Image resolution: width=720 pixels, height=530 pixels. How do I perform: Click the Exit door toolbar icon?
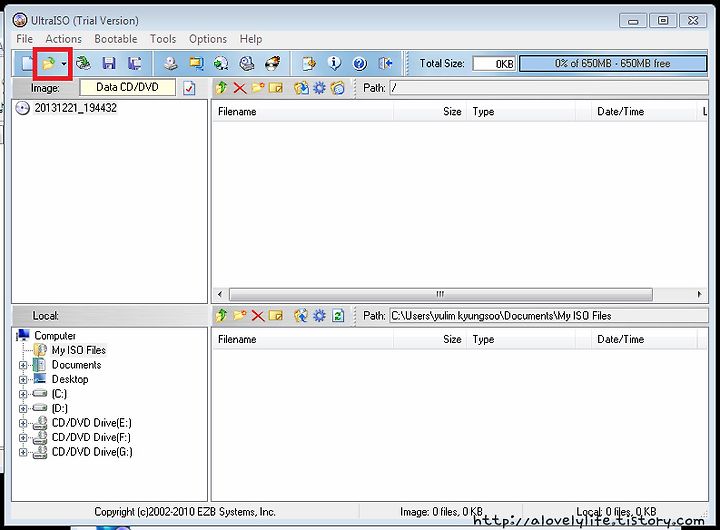coord(385,63)
